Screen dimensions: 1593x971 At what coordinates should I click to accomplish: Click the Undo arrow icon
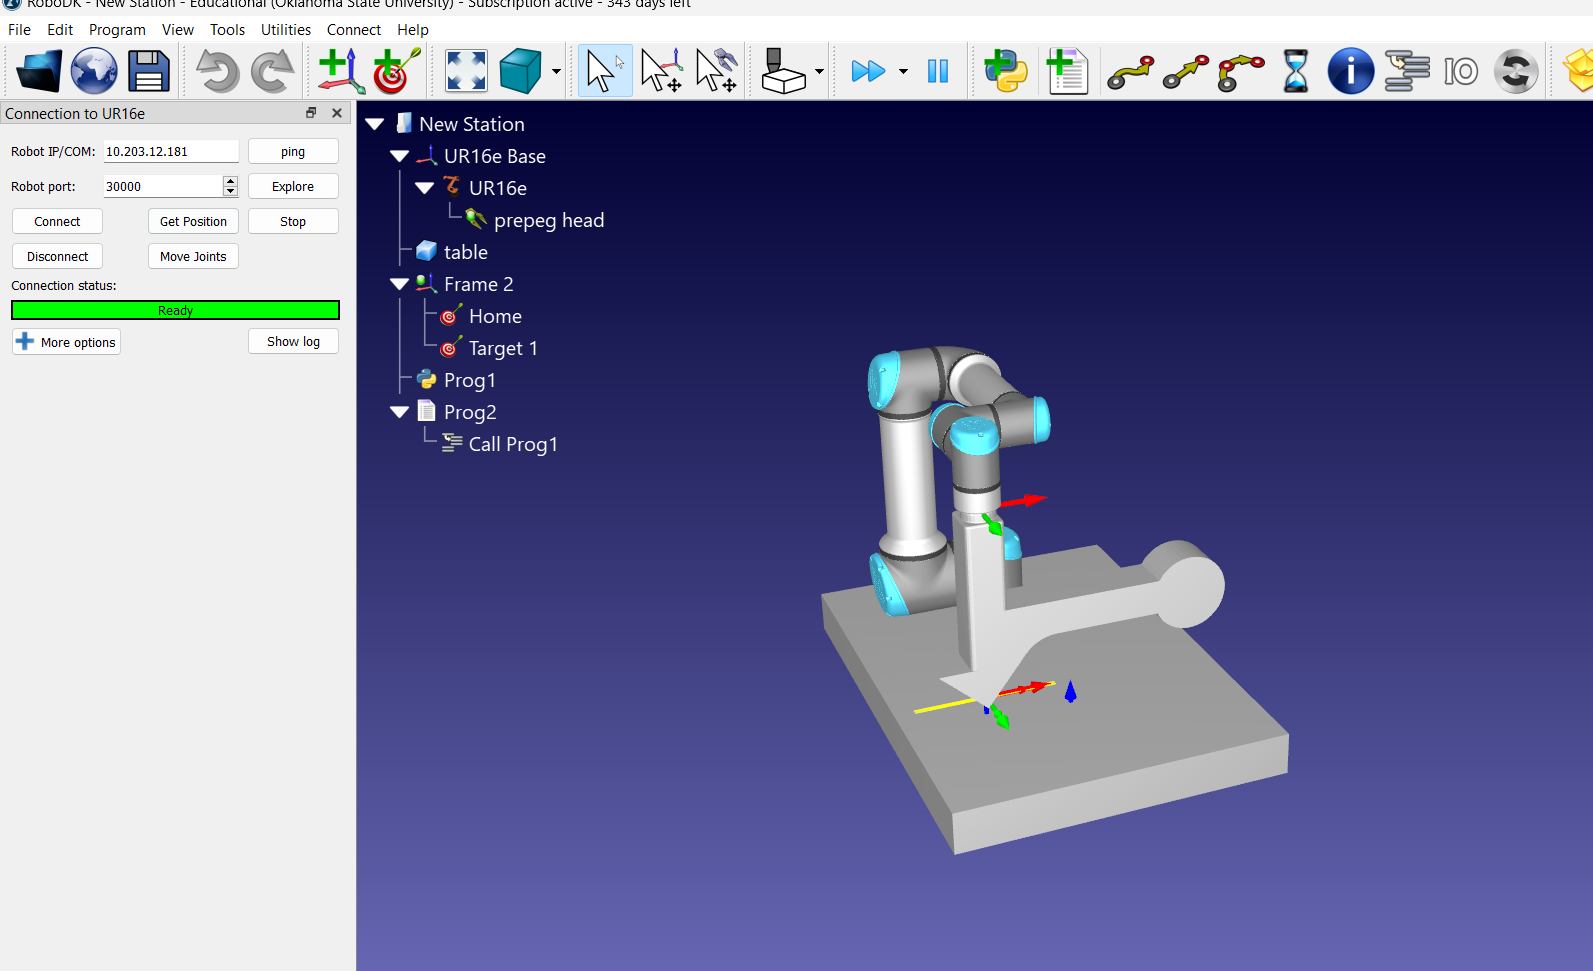coord(217,72)
